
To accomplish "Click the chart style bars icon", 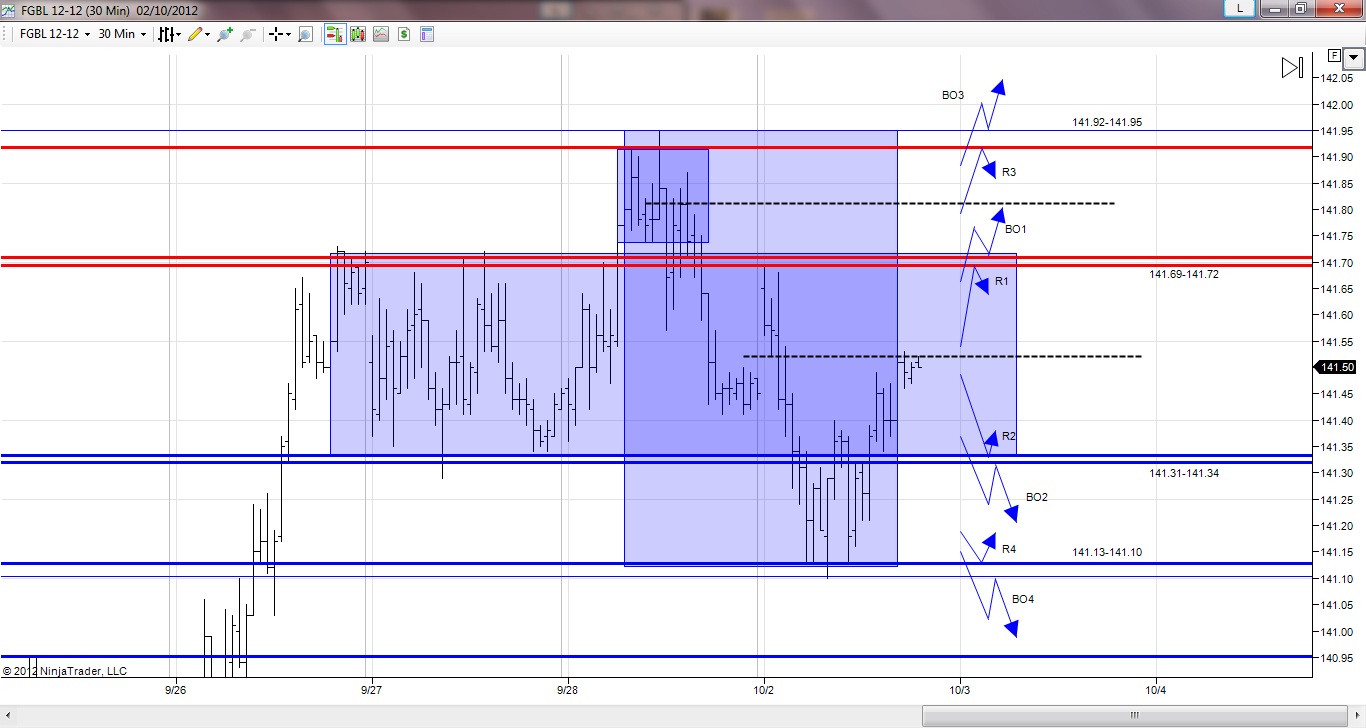I will click(166, 34).
